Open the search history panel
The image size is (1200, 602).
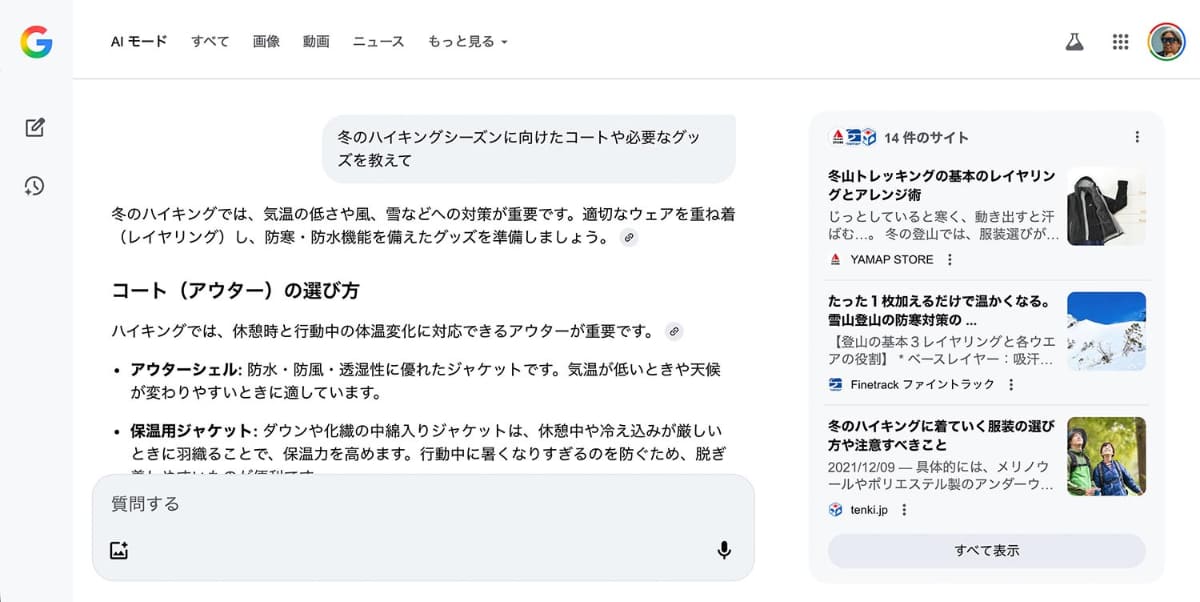pyautogui.click(x=36, y=186)
